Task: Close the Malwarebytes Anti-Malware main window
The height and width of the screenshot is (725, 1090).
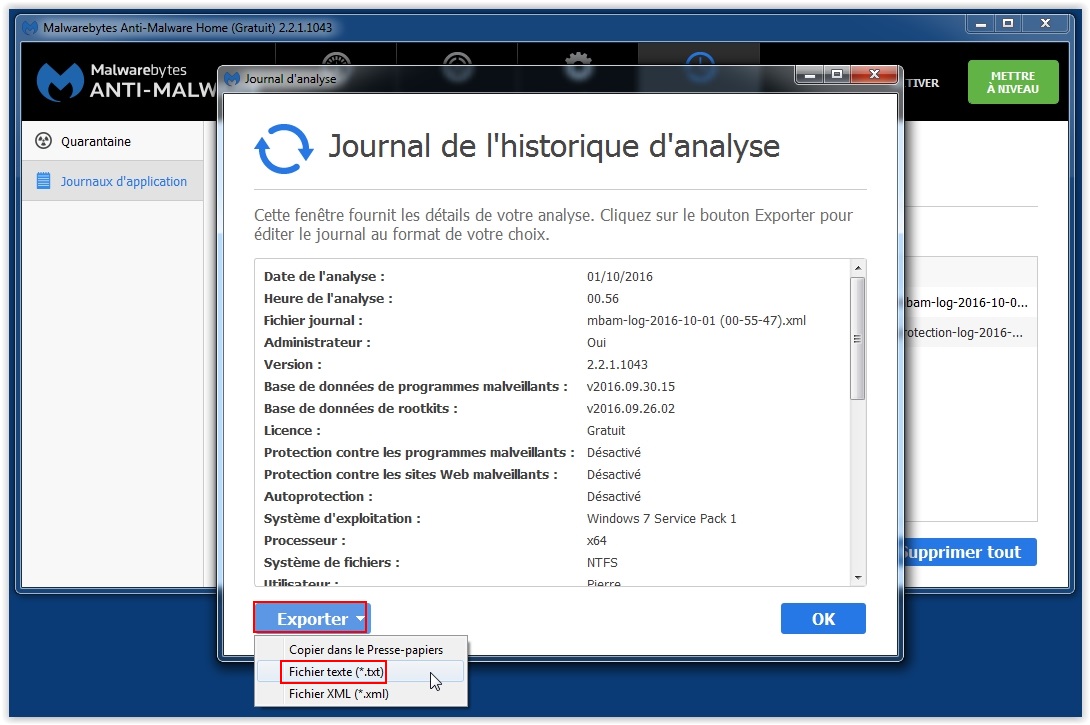Action: click(x=1045, y=24)
